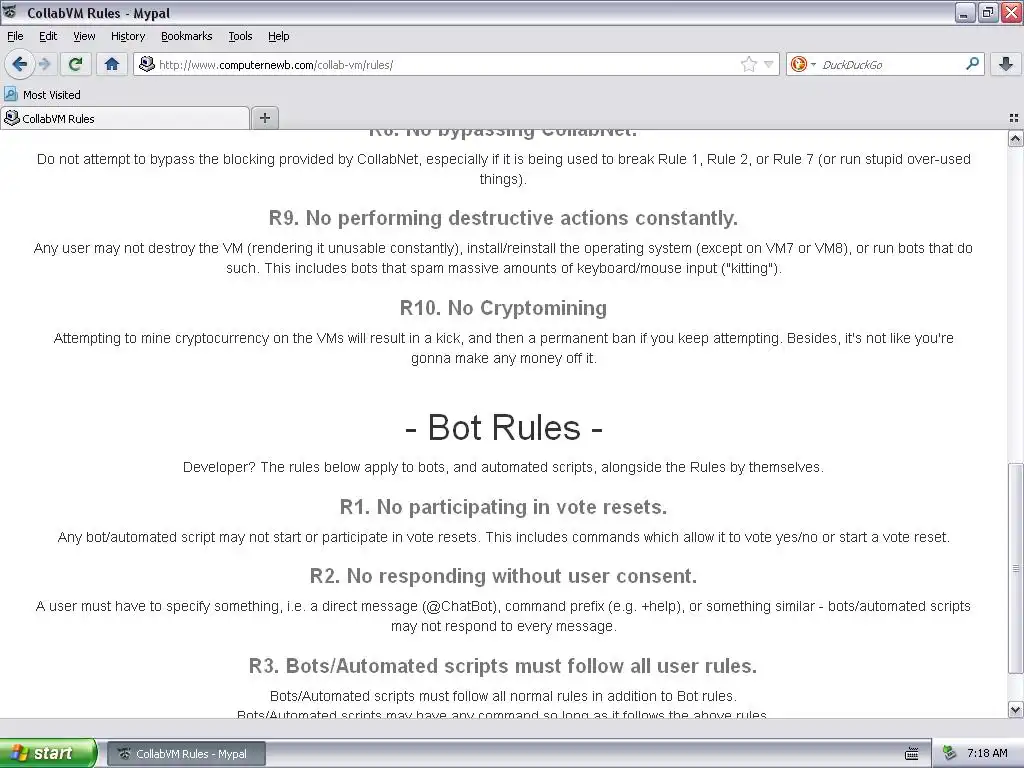Image resolution: width=1024 pixels, height=768 pixels.
Task: Click the list all tabs icon
Action: coord(1014,118)
